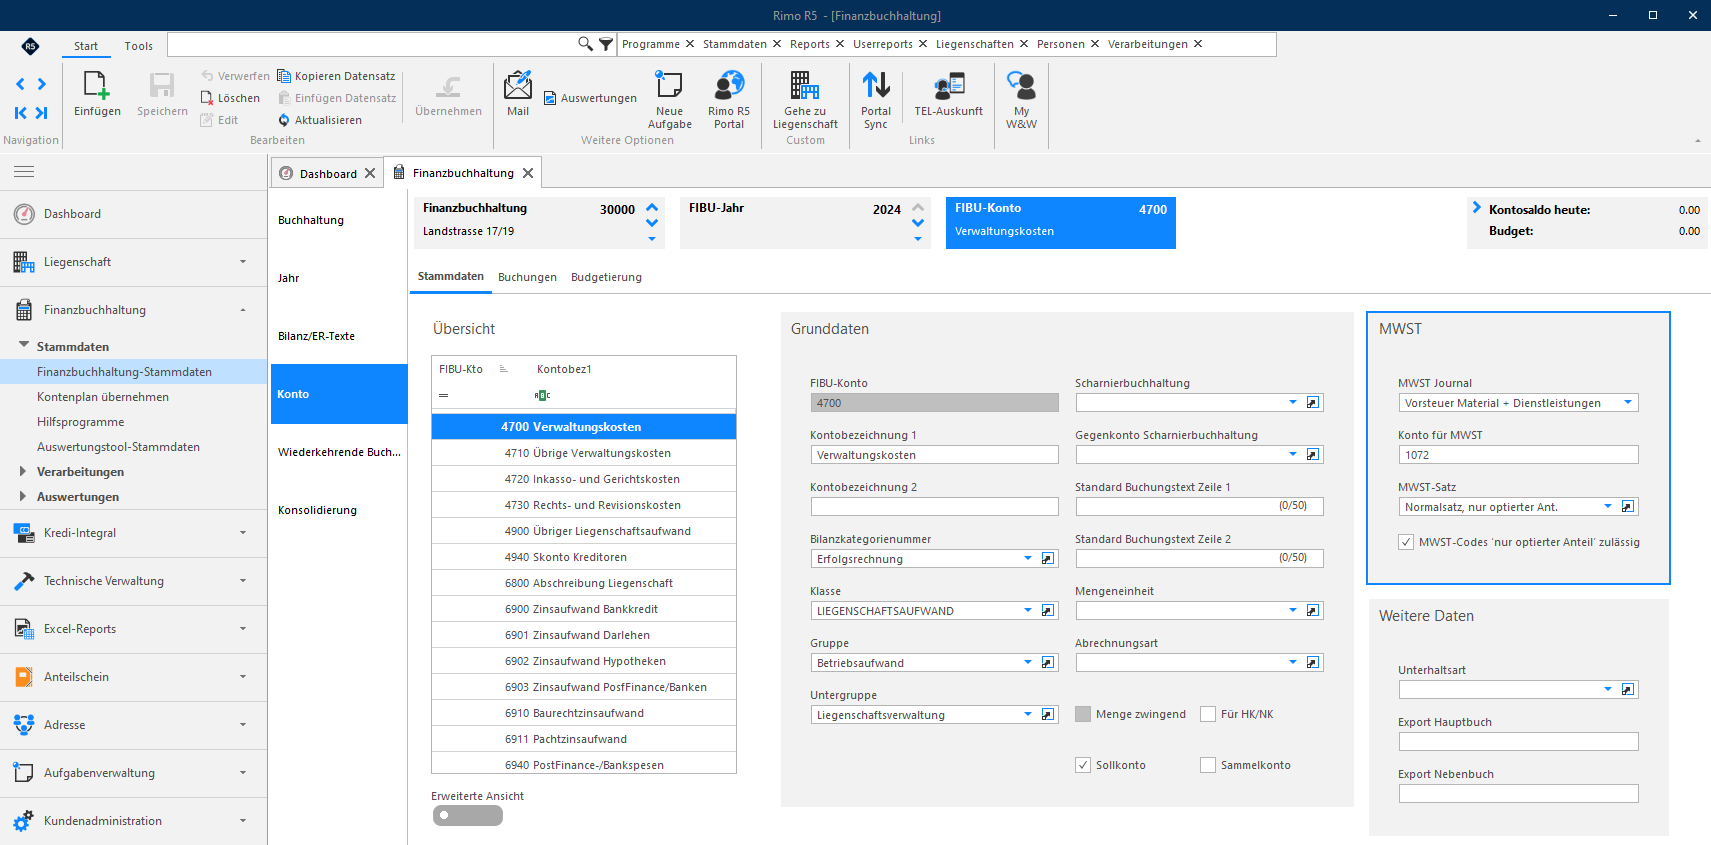Click the Löschen command
The height and width of the screenshot is (845, 1711).
[230, 98]
